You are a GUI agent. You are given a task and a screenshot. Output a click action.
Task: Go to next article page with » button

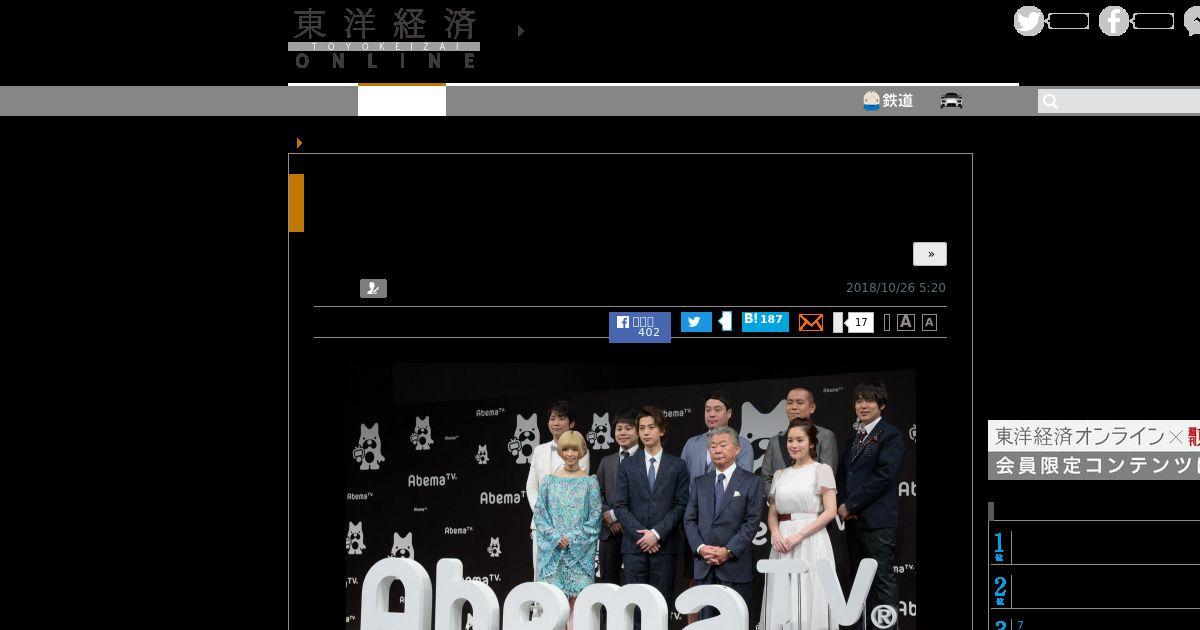coord(930,254)
